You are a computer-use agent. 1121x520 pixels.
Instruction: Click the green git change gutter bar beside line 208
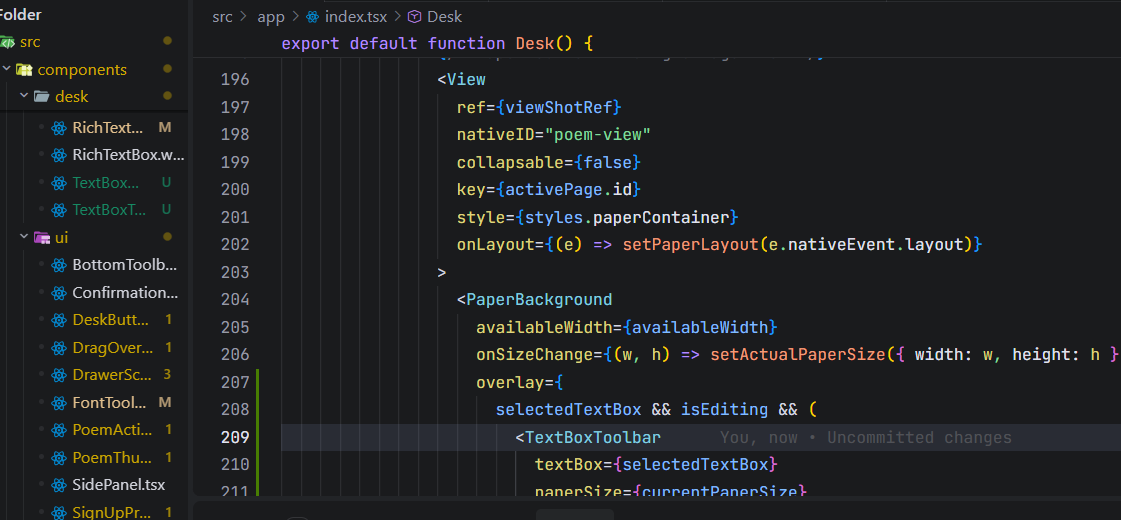[257, 410]
